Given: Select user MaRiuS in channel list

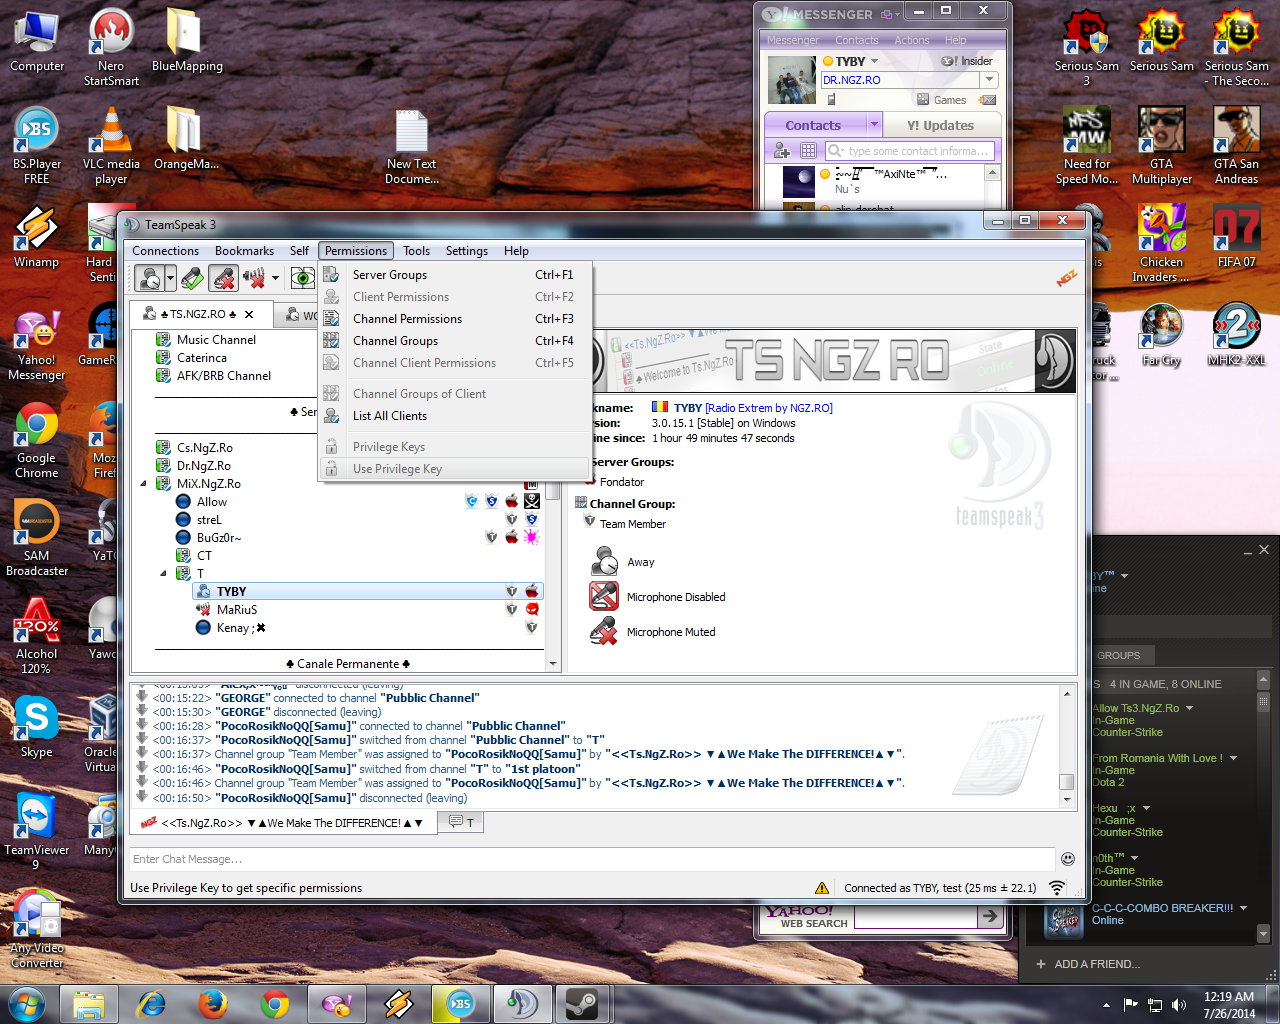Looking at the screenshot, I should (237, 610).
